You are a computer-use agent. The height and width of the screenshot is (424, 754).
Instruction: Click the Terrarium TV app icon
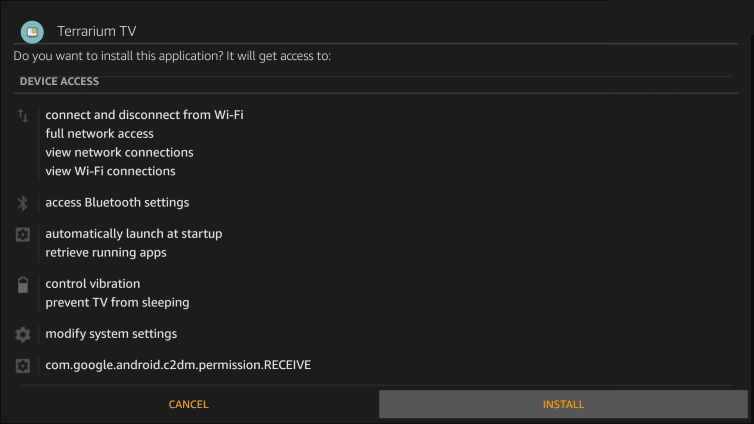32,32
